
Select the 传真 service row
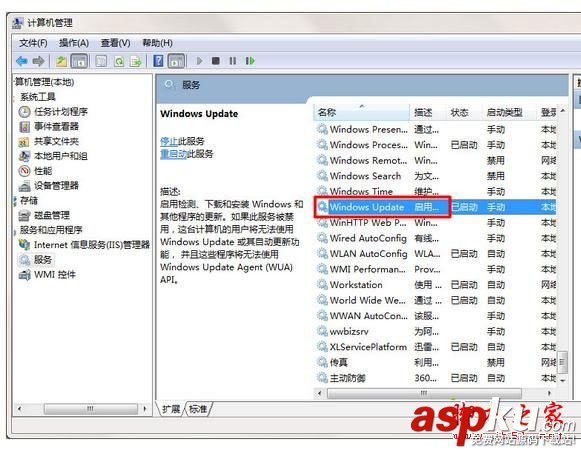[x=436, y=363]
